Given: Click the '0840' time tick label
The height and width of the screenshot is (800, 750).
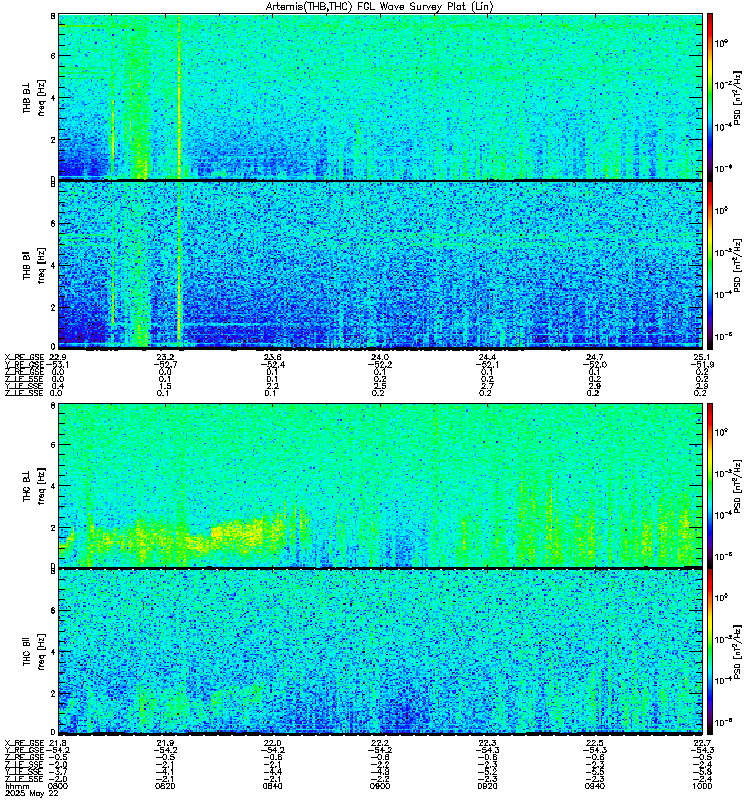Looking at the screenshot, I should 272,786.
